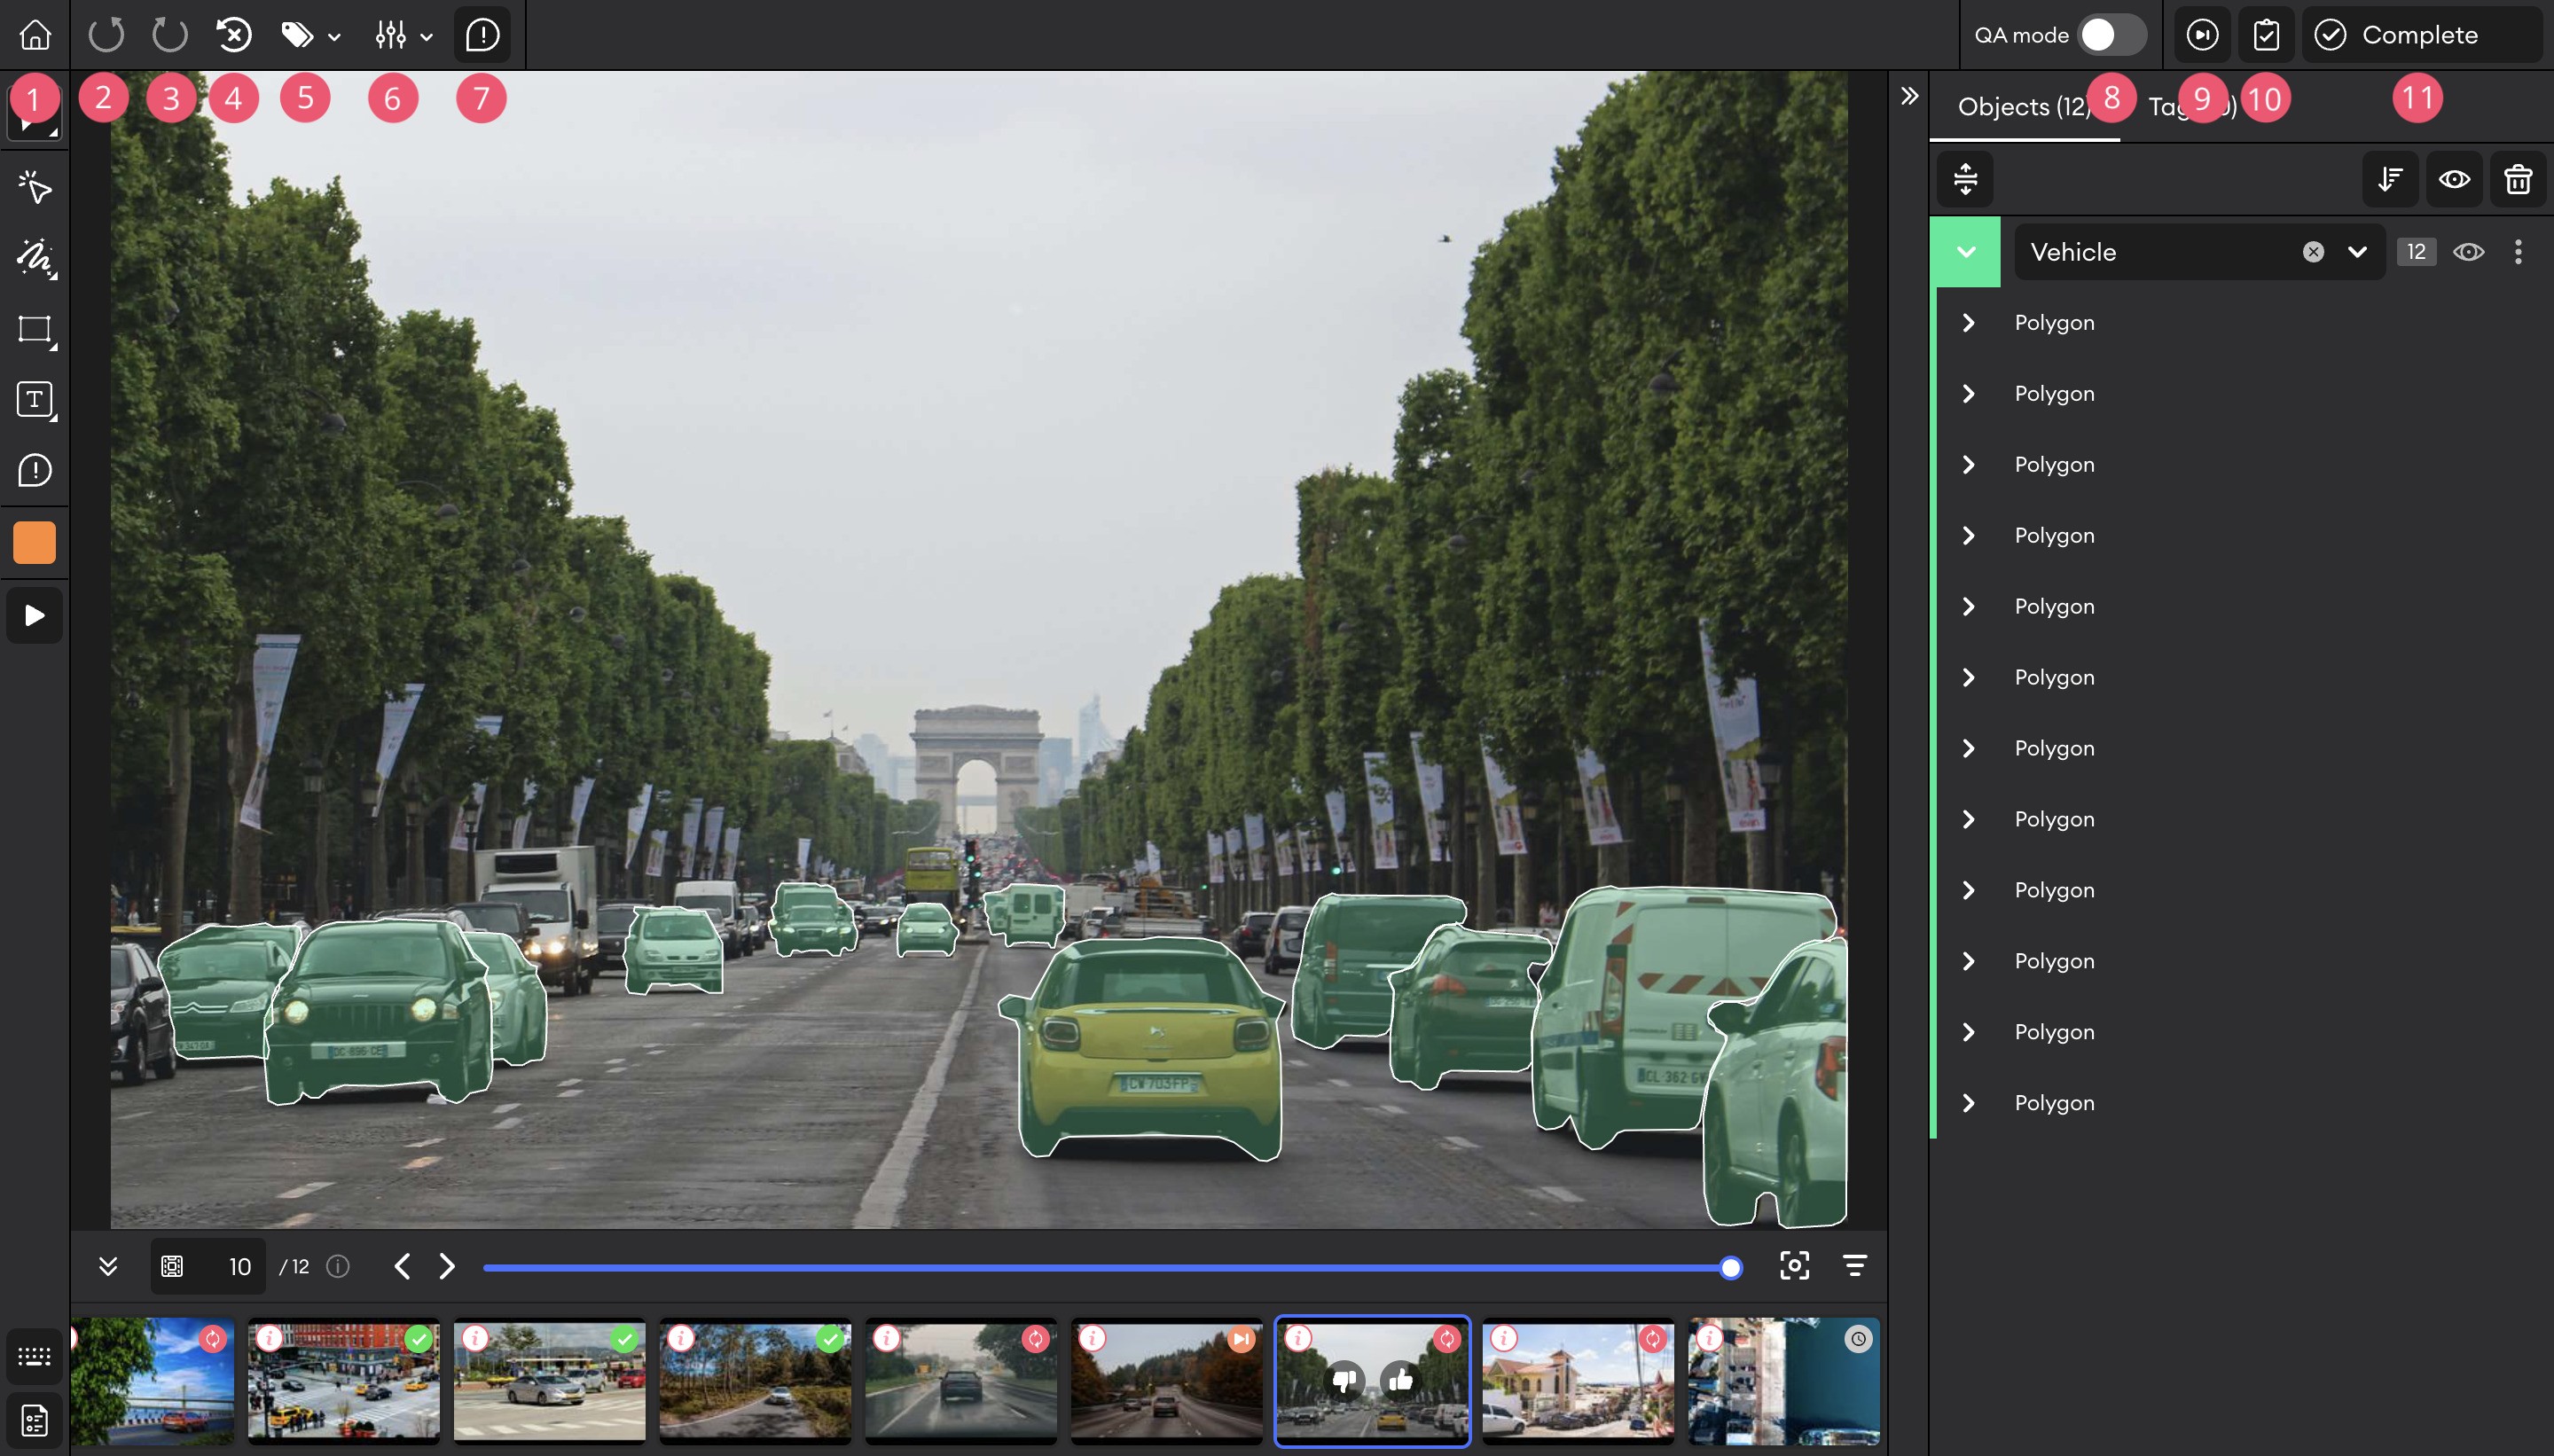Open the tags dropdown in top toolbar

tap(310, 36)
